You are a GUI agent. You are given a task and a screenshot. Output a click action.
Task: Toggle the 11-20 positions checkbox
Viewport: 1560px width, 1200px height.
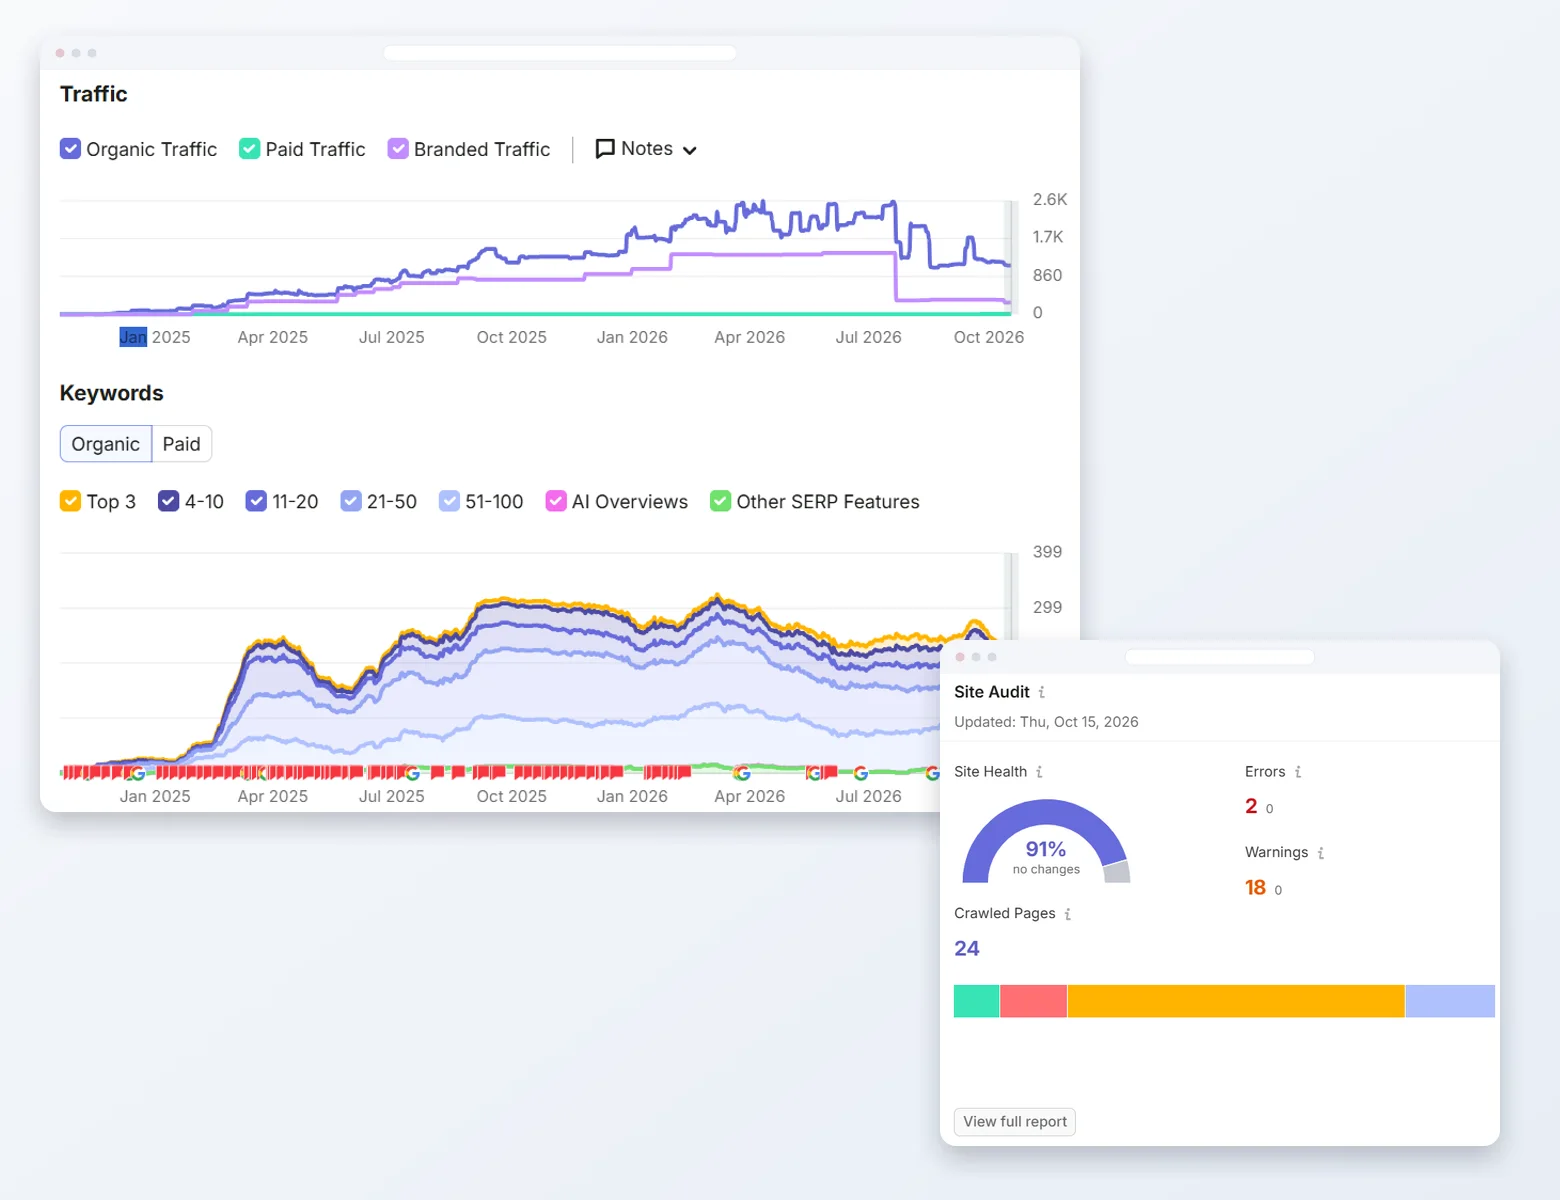[256, 501]
